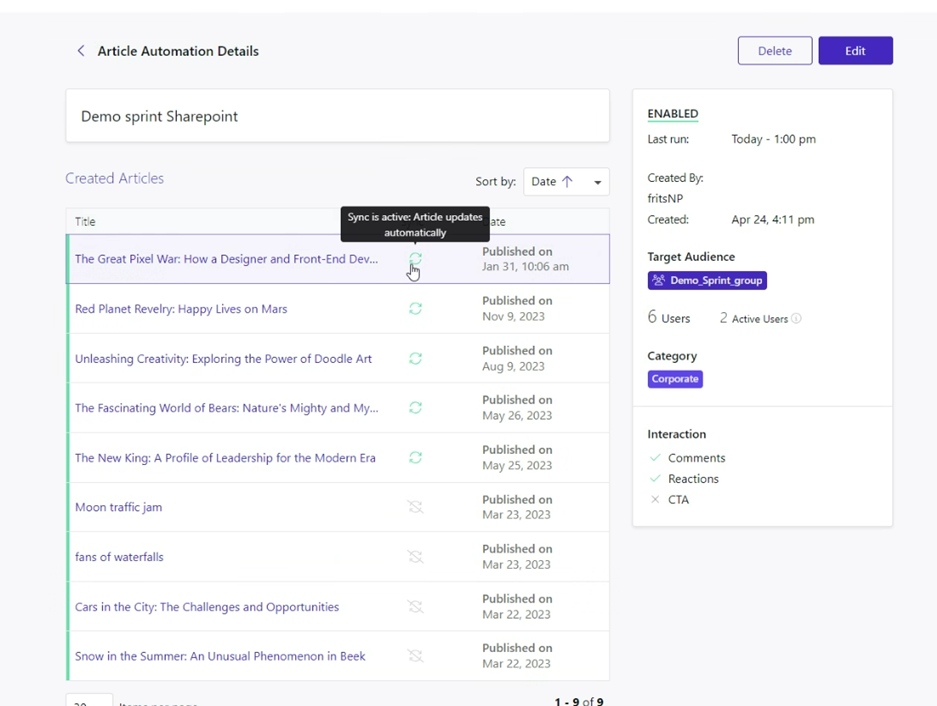The width and height of the screenshot is (937, 706).
Task: Click the sync icon for The Great Pixel War
Action: (415, 258)
